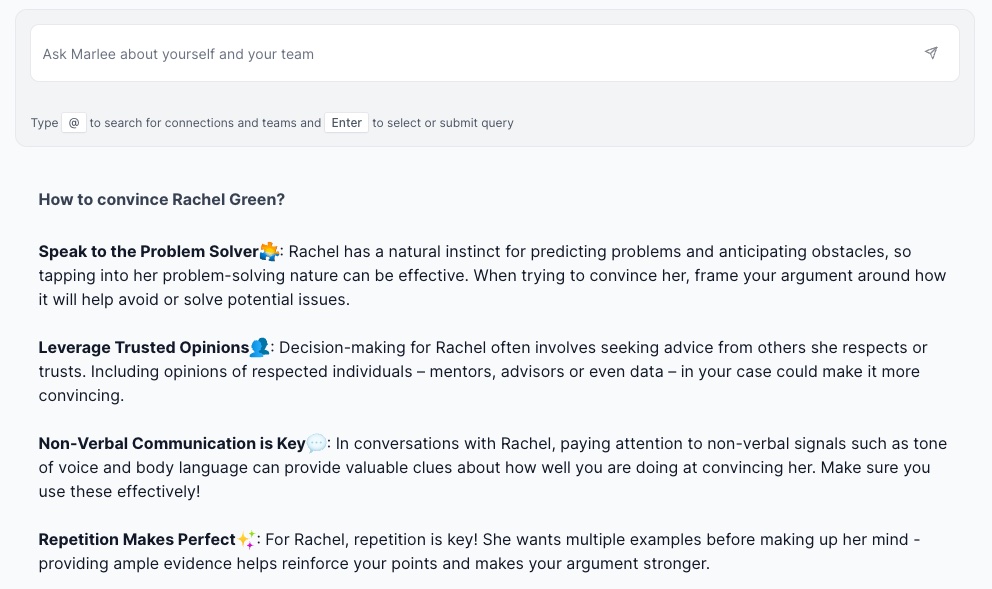Click the sparkles emoji icon
Screen dimensions: 992x589
[x=246, y=539]
